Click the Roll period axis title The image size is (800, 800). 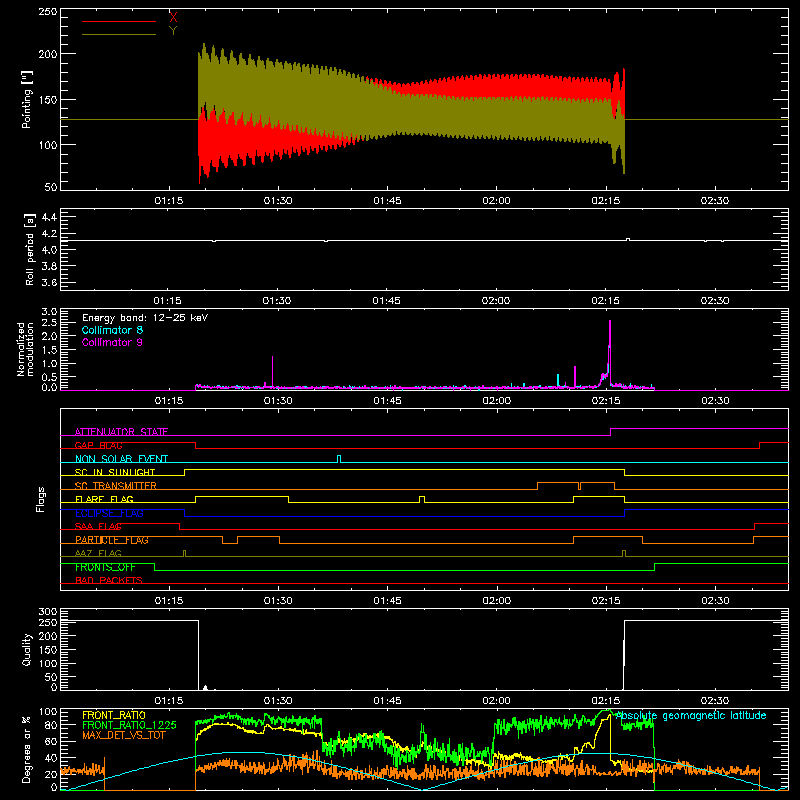point(30,249)
